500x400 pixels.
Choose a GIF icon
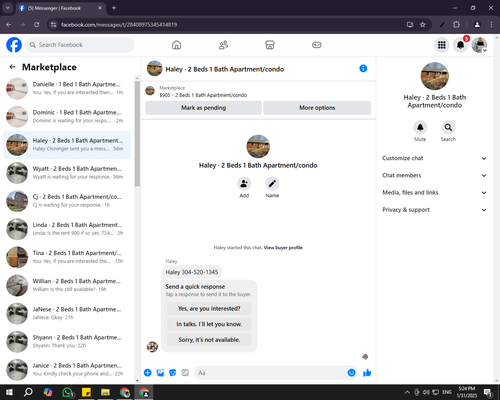(x=185, y=373)
